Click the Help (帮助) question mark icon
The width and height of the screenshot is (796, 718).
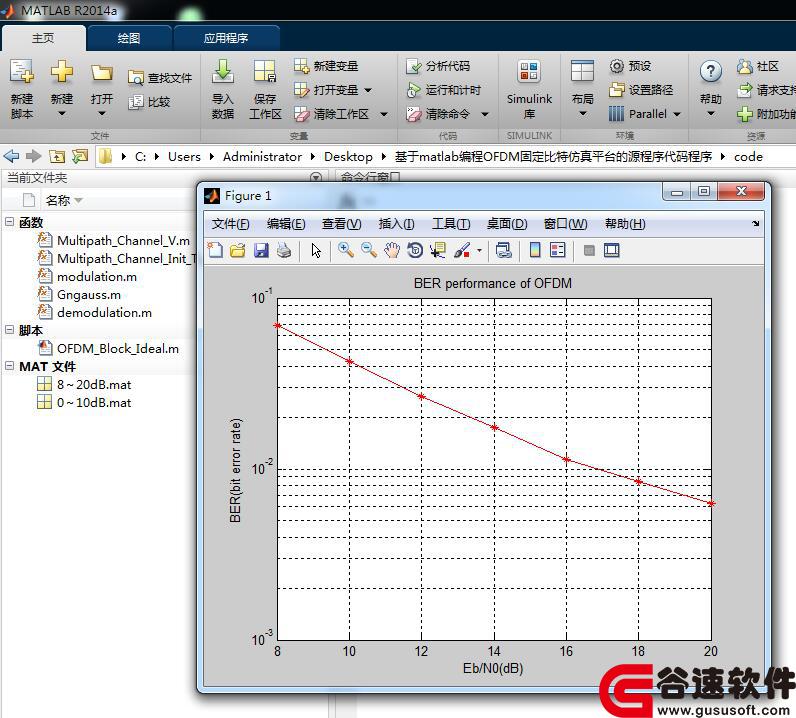pos(711,72)
